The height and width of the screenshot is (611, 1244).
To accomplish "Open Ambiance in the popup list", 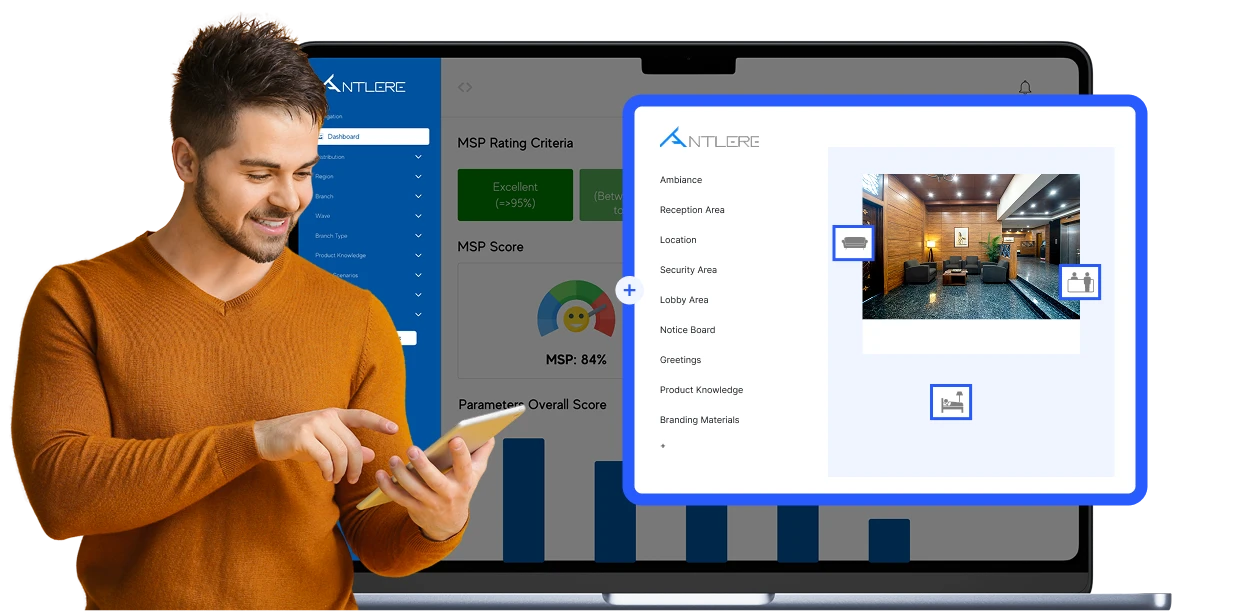I will [681, 180].
